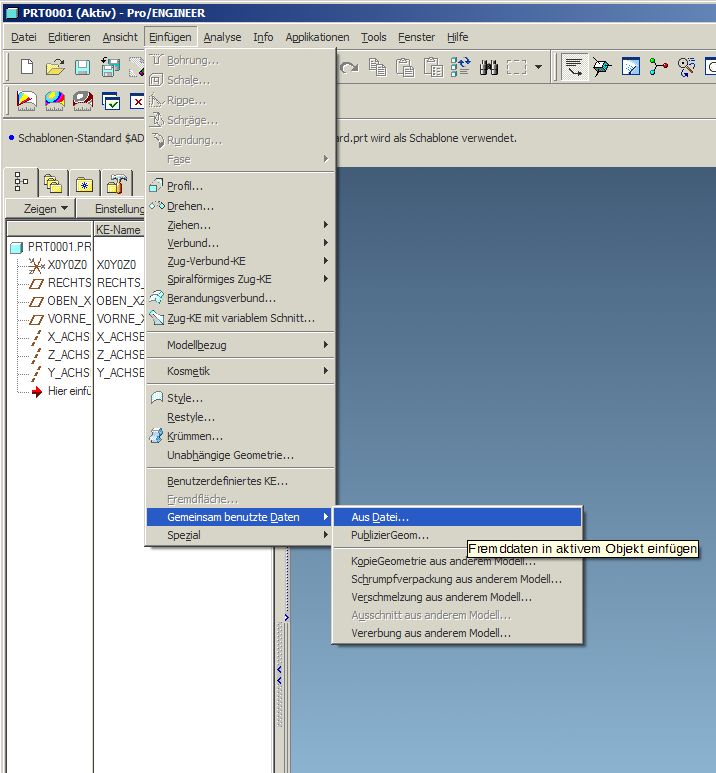Click the KE-Name column header
716x773 pixels.
tap(119, 229)
